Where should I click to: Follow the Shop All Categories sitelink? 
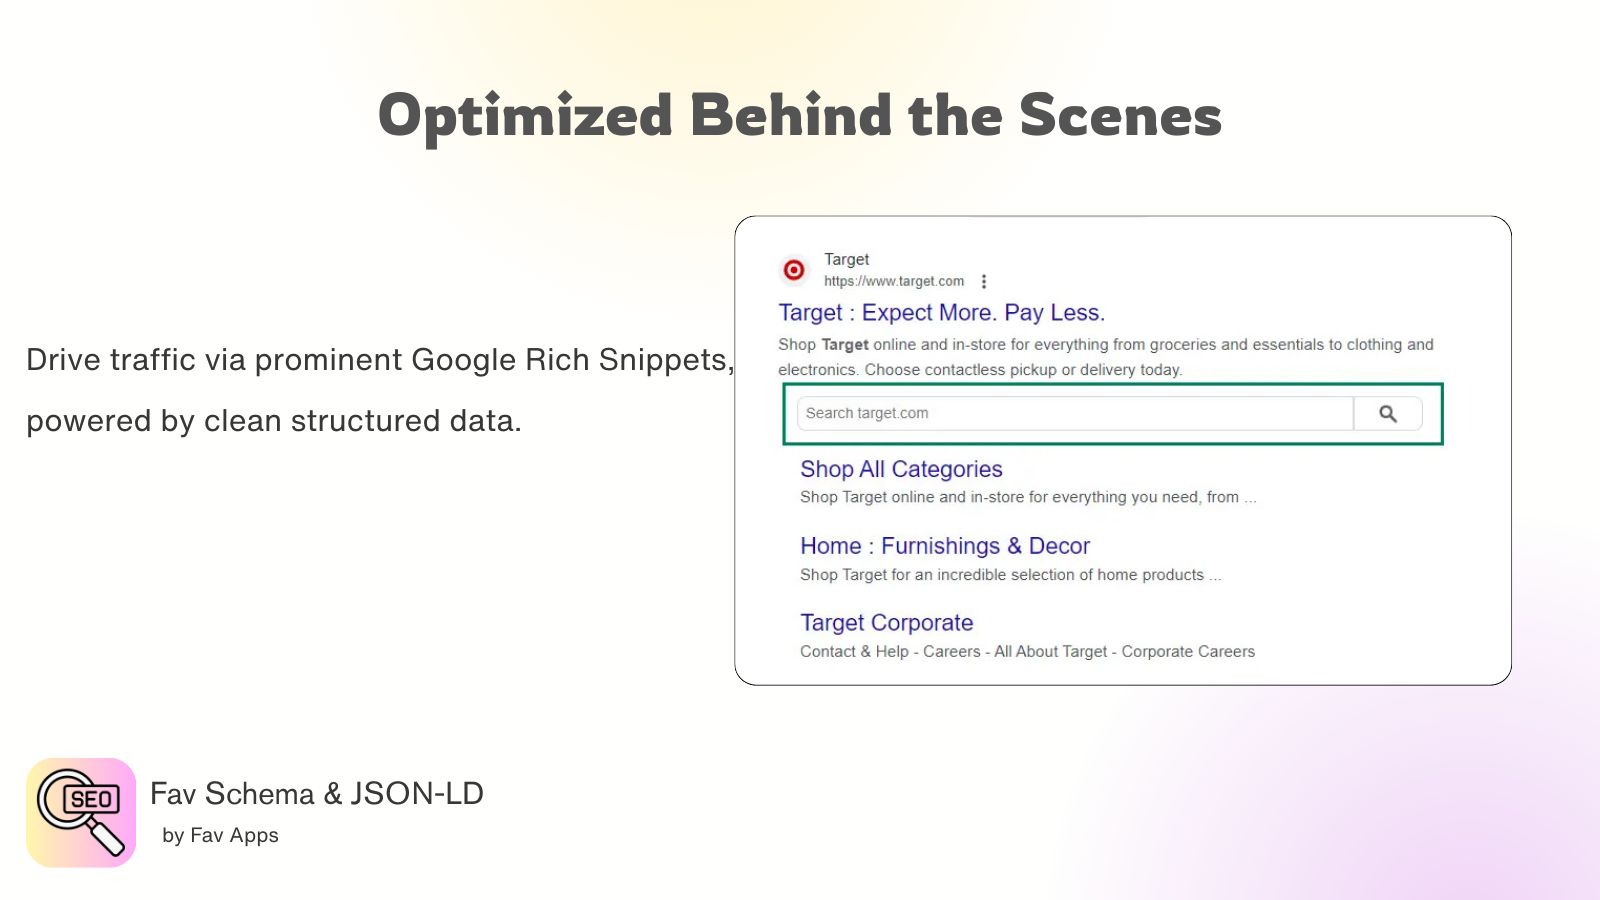[x=900, y=469]
